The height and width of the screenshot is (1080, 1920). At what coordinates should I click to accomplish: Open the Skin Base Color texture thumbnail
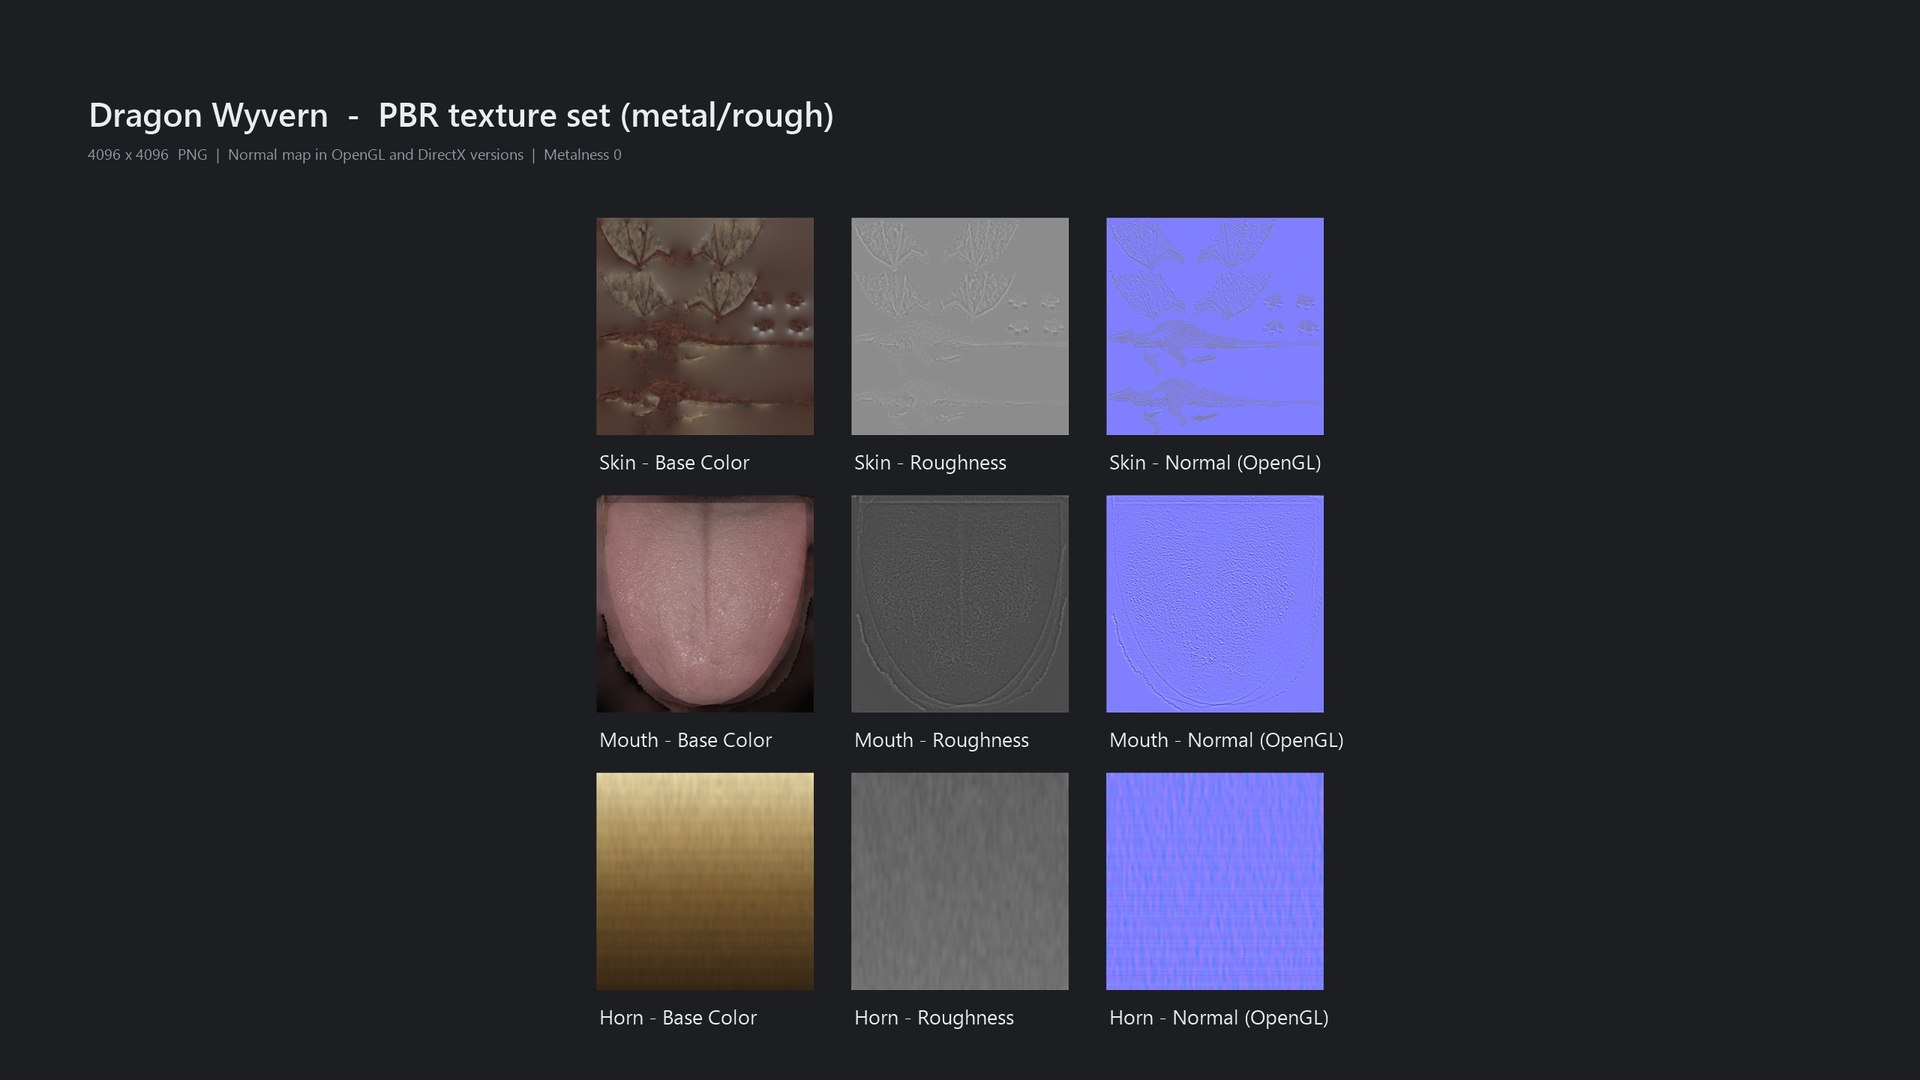(x=705, y=326)
